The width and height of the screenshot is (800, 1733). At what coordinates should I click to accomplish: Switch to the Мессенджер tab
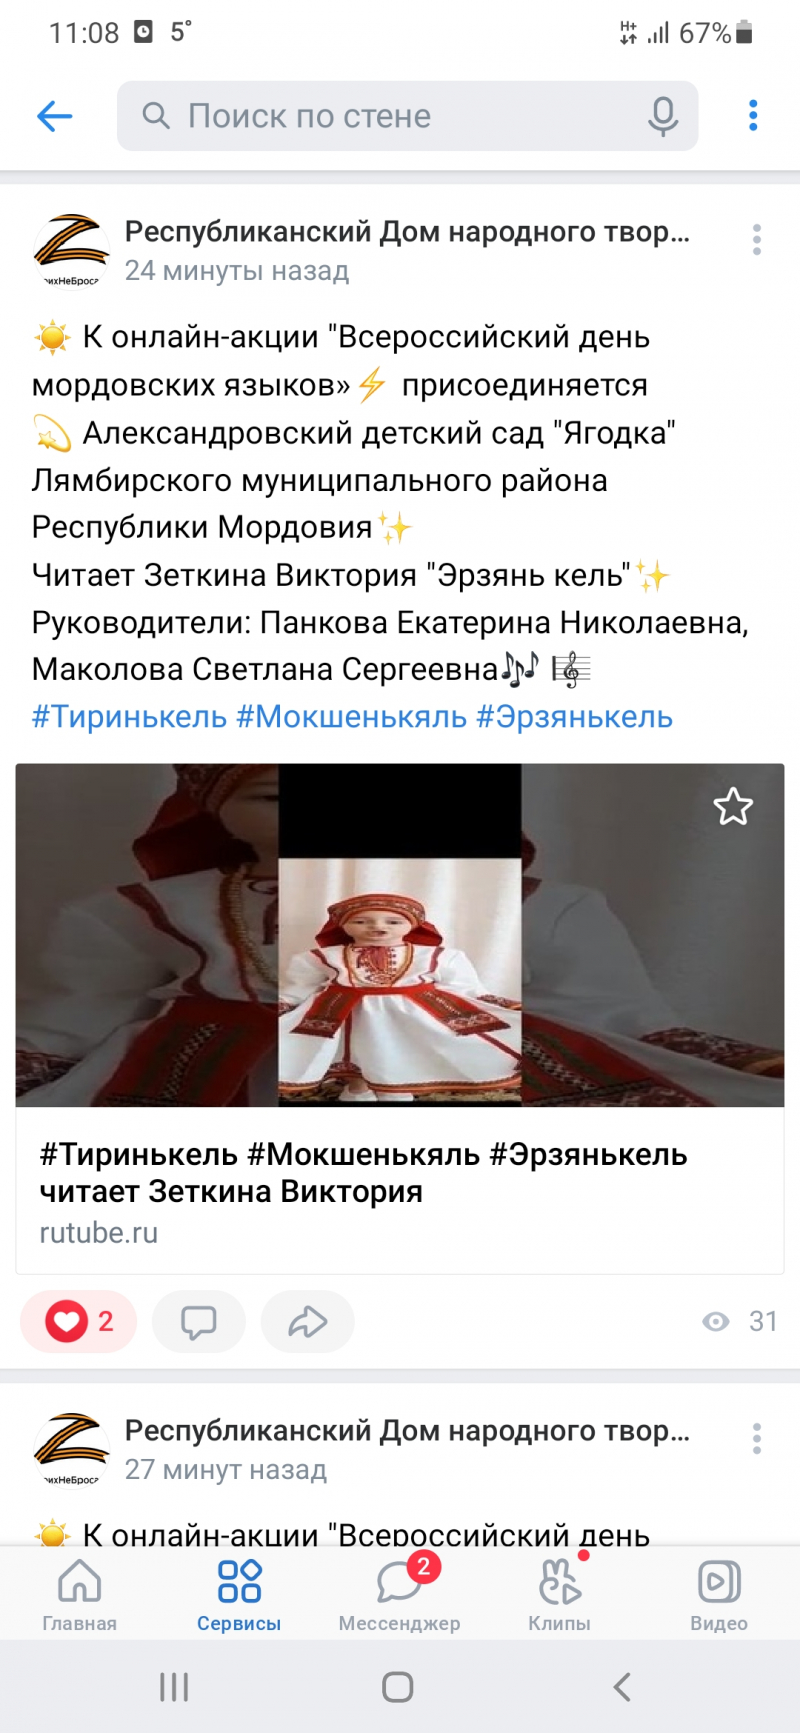(399, 1596)
